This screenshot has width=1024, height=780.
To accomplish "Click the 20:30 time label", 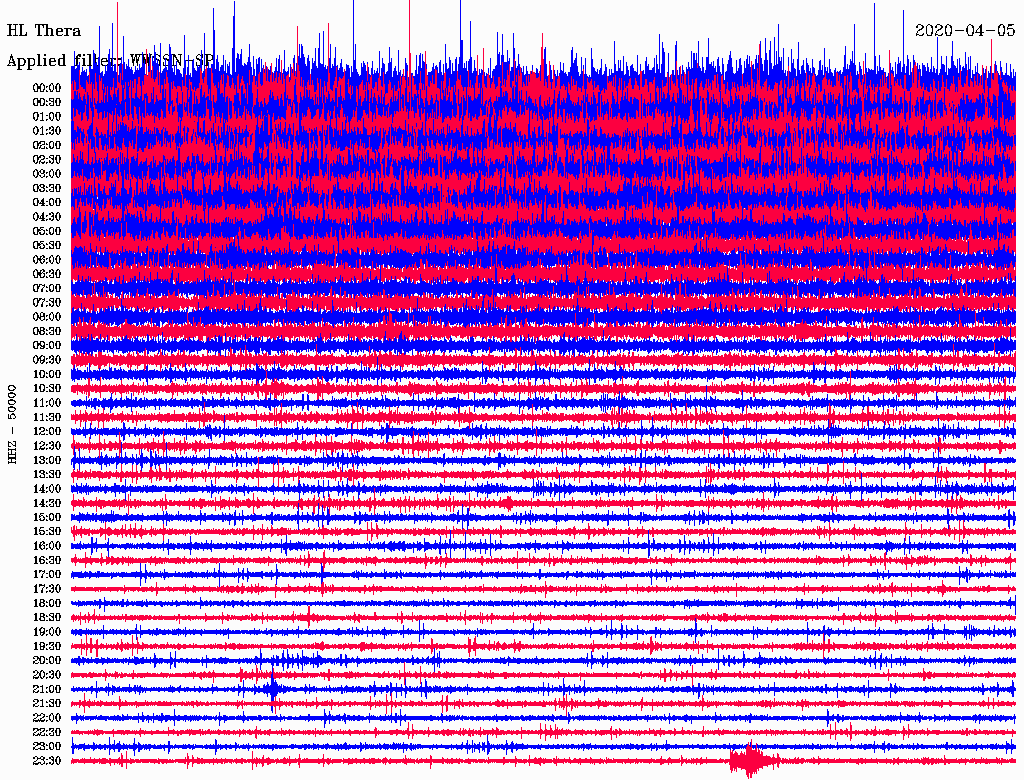I will 47,675.
